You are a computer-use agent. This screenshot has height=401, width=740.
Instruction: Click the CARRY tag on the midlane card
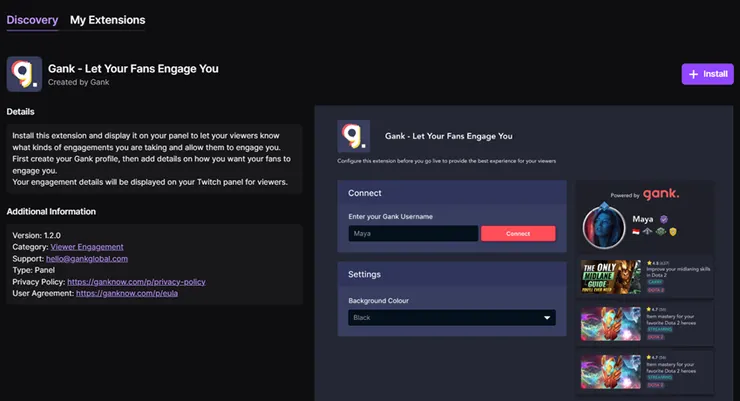tap(655, 282)
